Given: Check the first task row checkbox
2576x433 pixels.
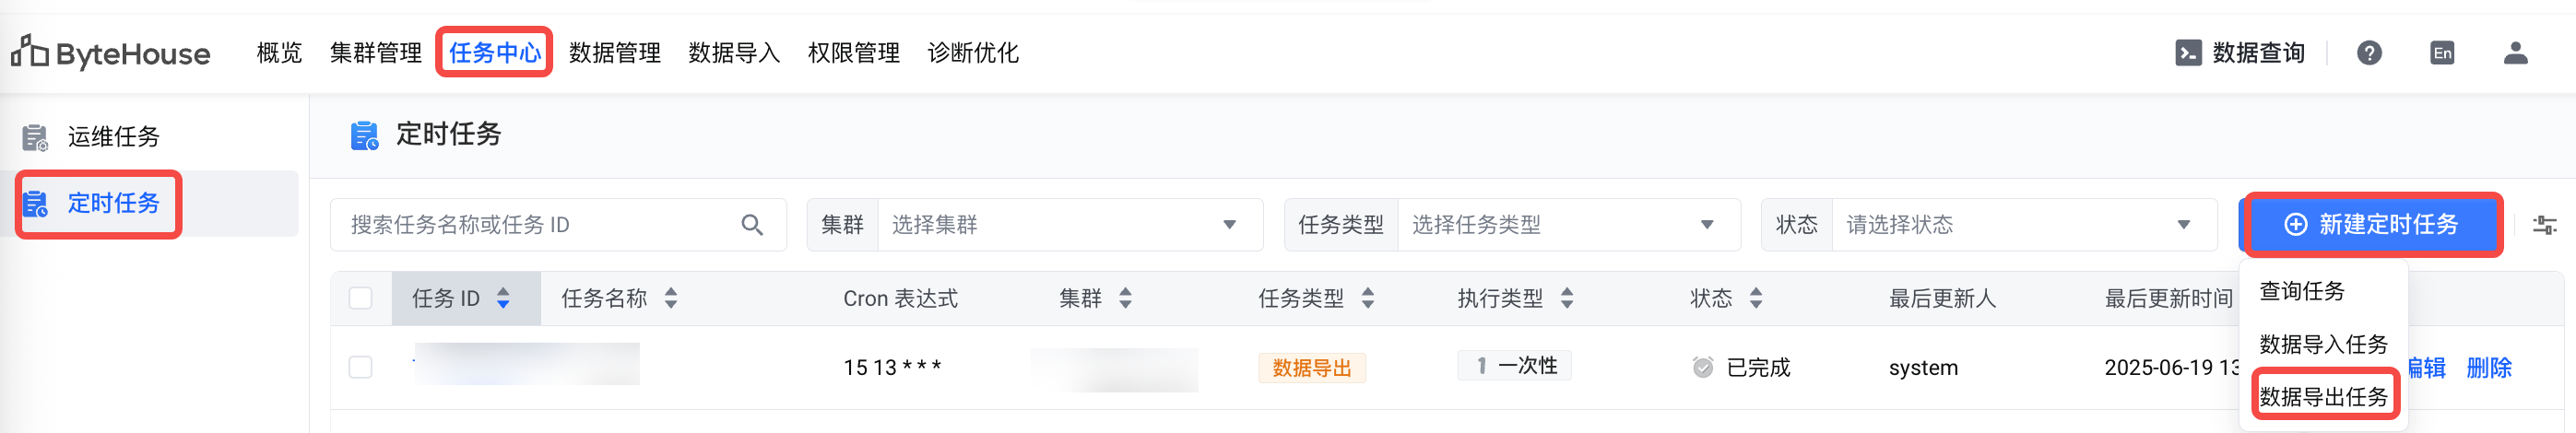Looking at the screenshot, I should 361,367.
